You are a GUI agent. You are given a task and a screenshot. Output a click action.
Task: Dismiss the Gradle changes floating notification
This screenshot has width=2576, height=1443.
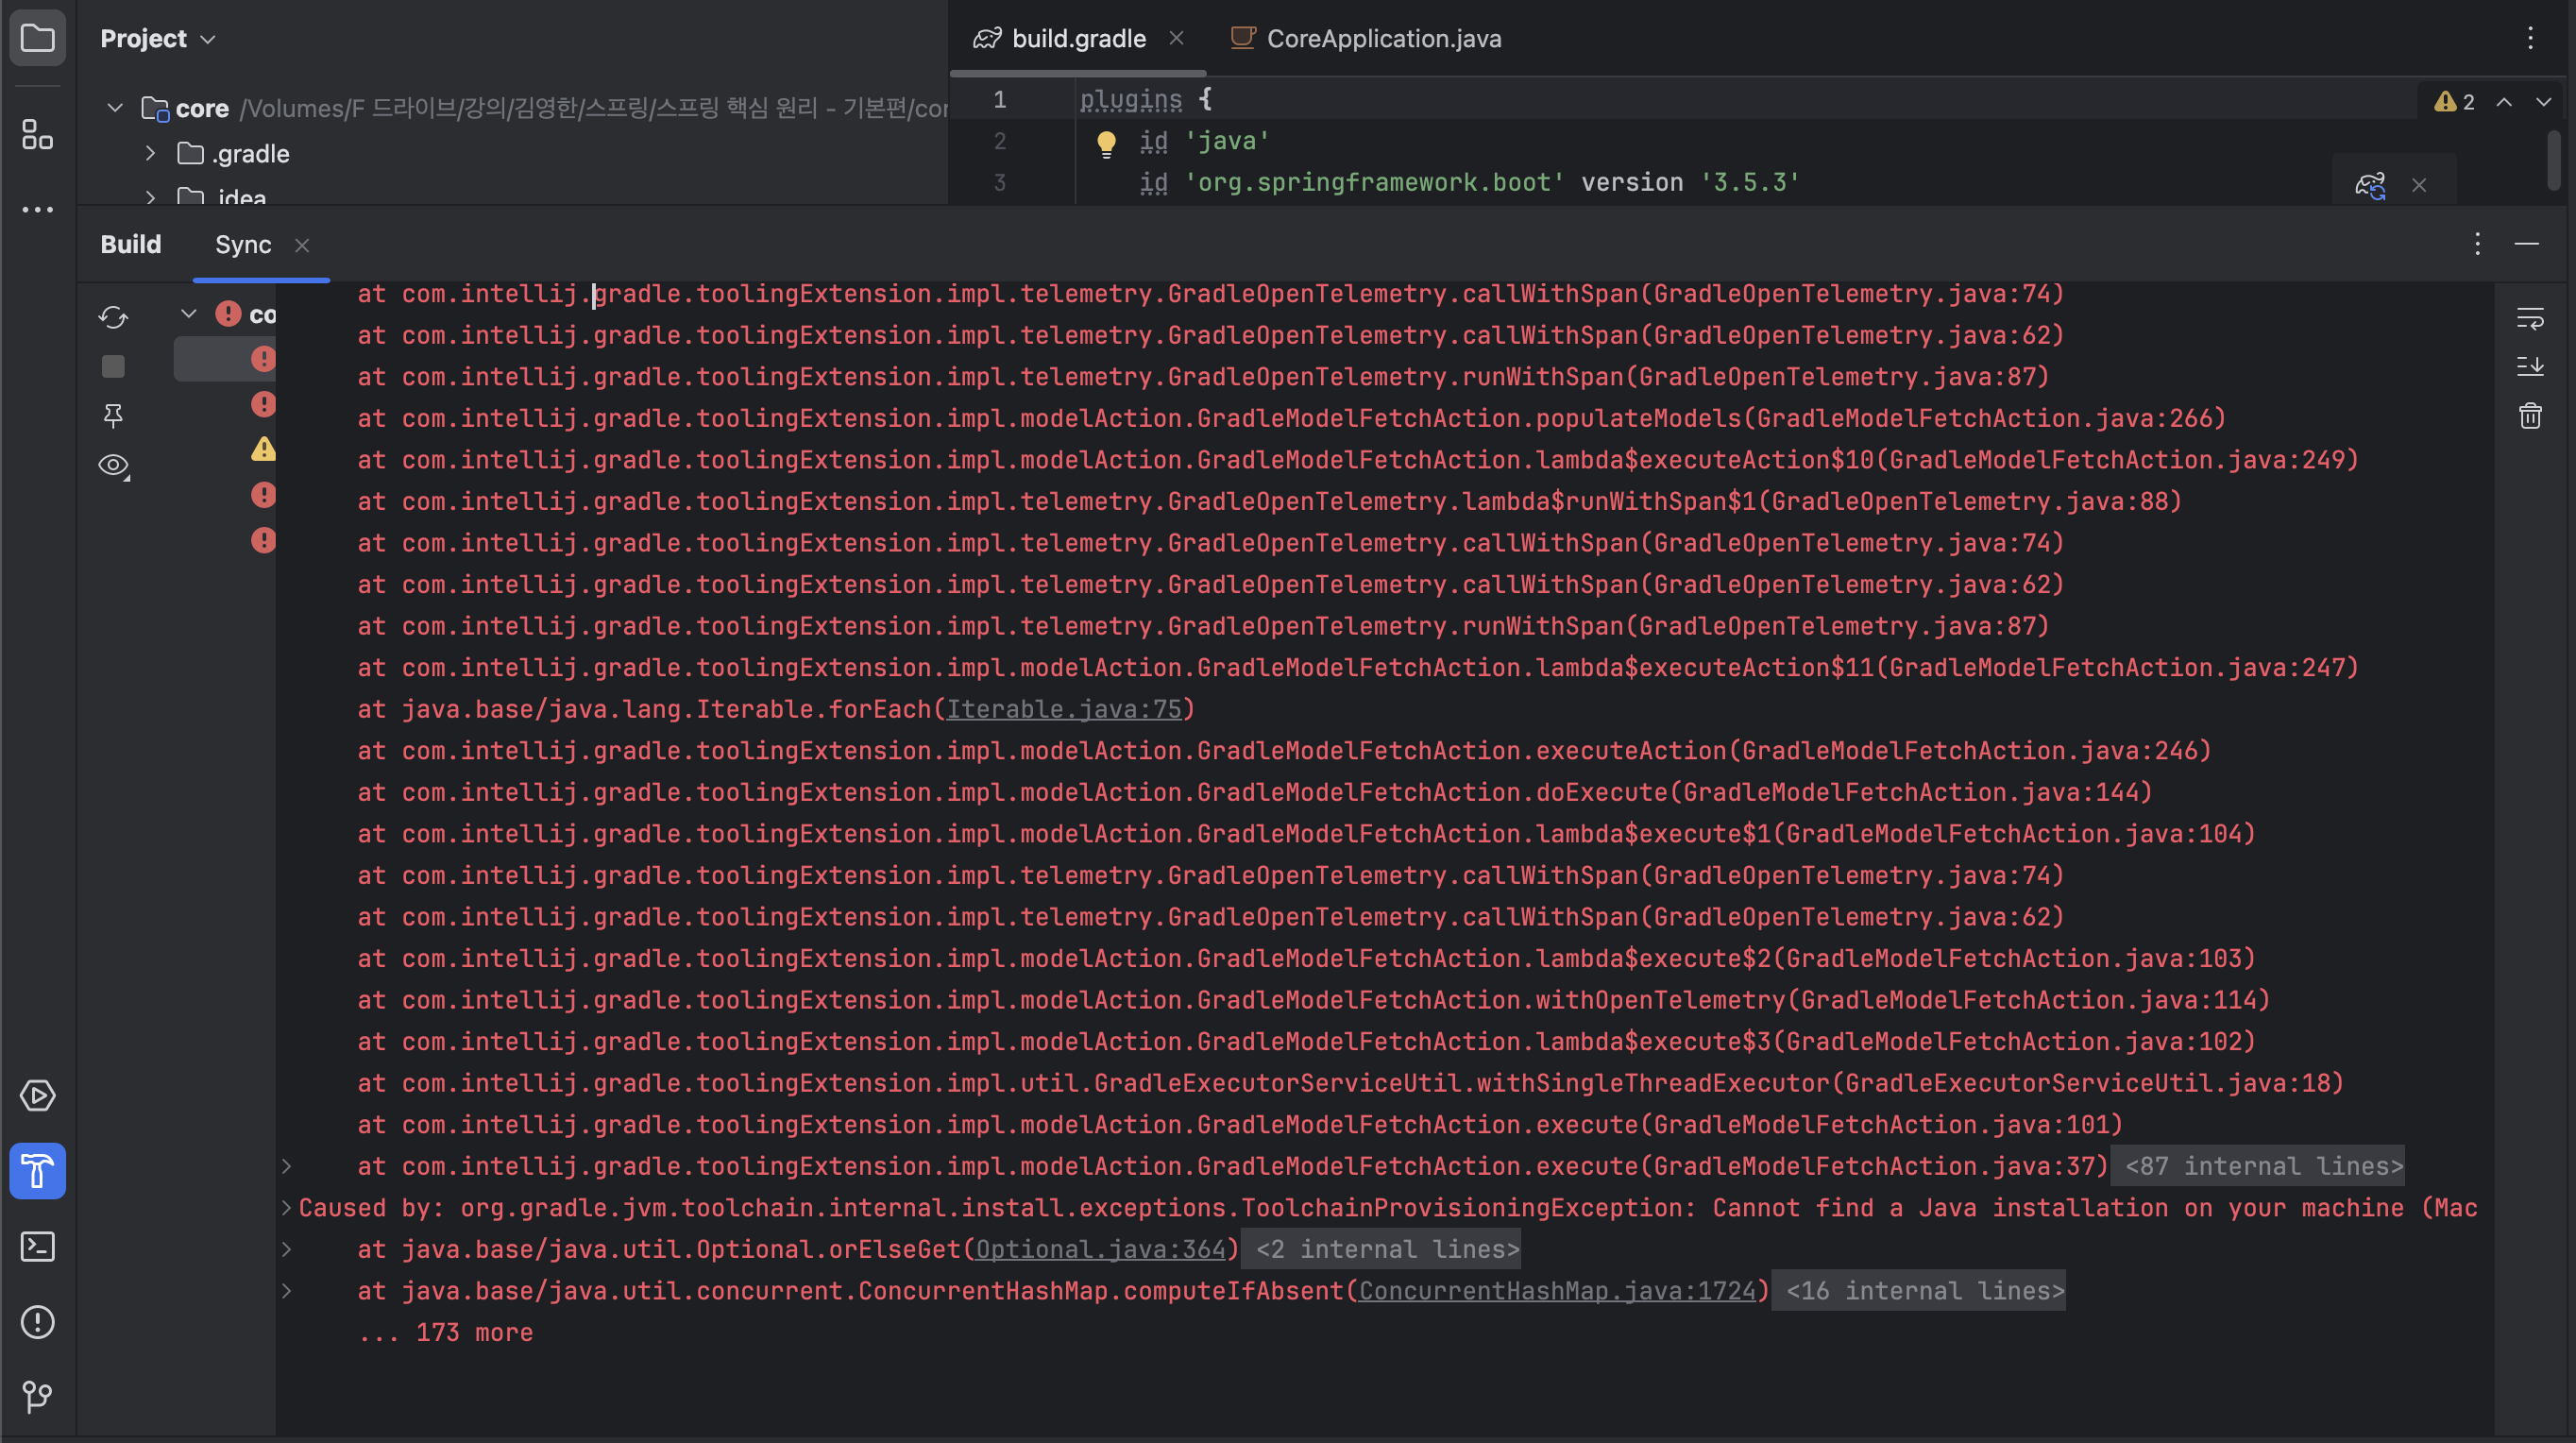(x=2419, y=185)
